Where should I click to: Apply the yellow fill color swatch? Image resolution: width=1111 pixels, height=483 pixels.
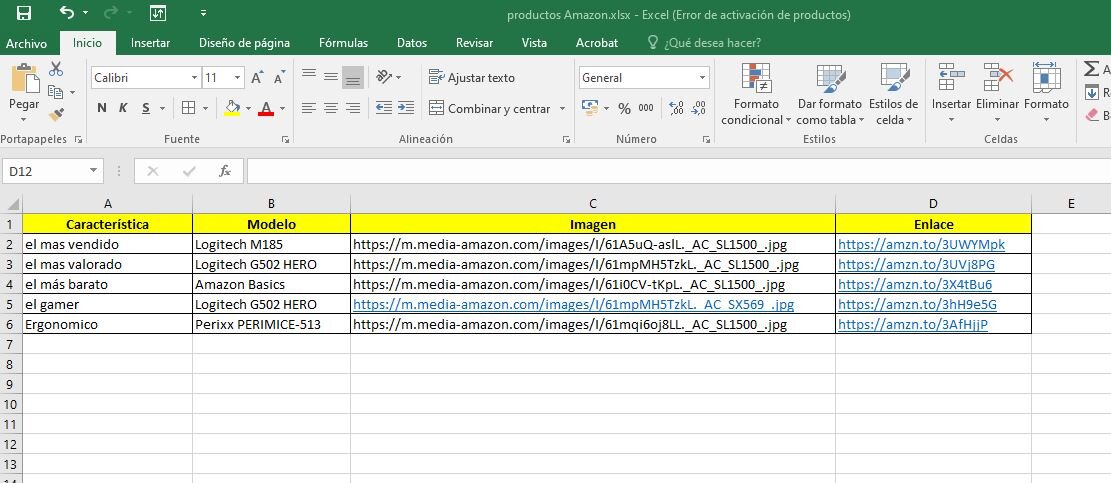[232, 108]
